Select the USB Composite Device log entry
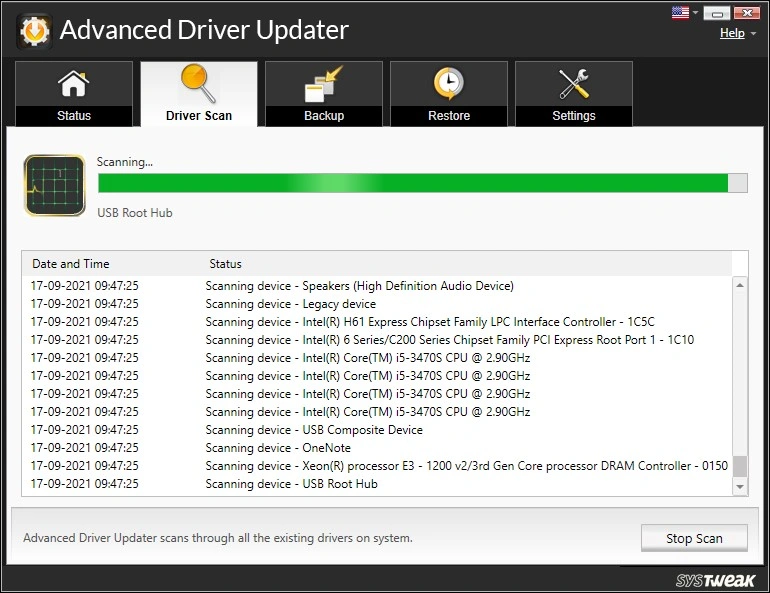This screenshot has height=593, width=770. click(x=314, y=430)
